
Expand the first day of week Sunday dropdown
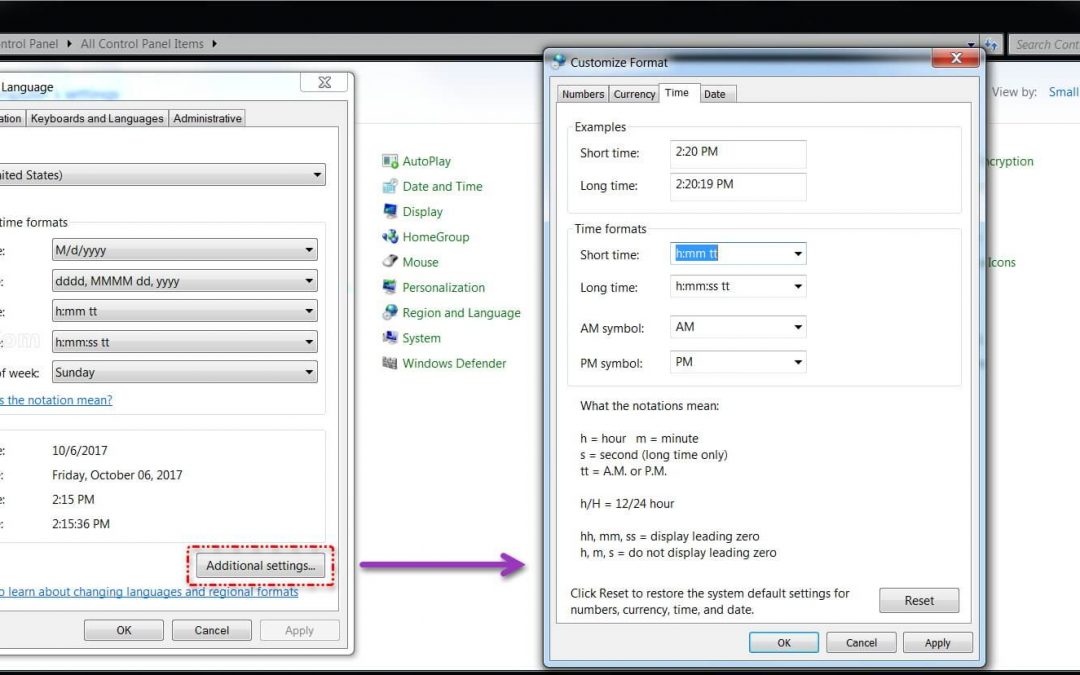[308, 372]
